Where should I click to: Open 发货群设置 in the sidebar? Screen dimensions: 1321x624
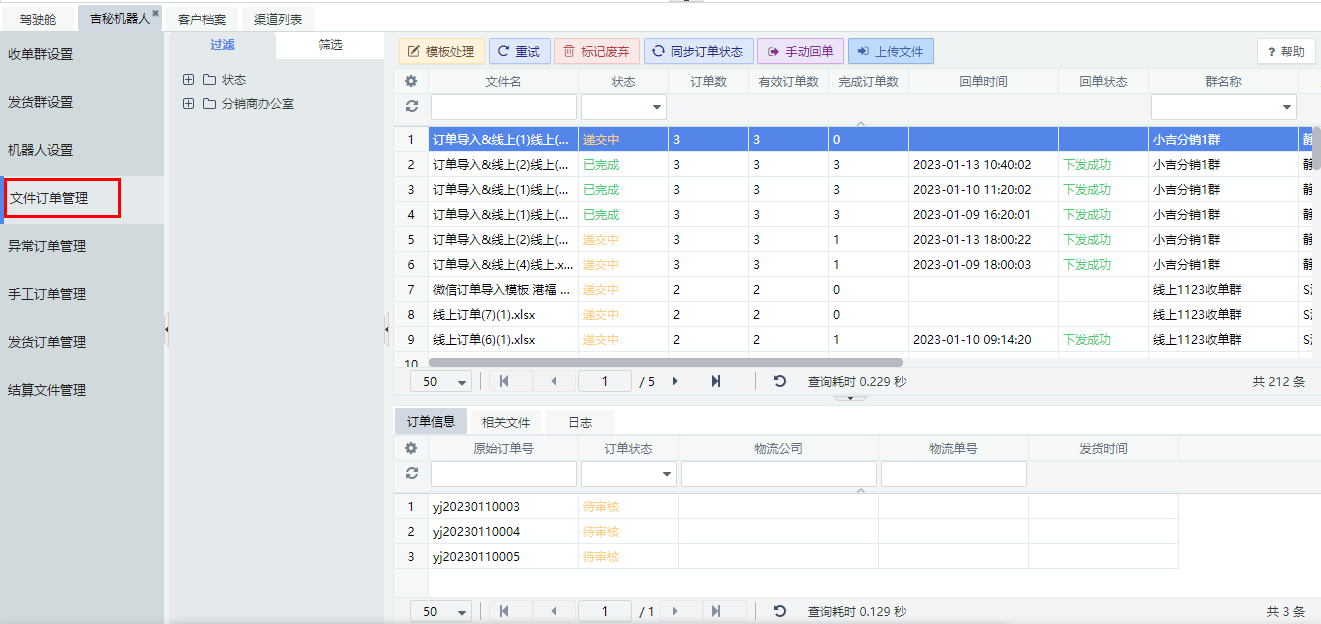tap(82, 102)
